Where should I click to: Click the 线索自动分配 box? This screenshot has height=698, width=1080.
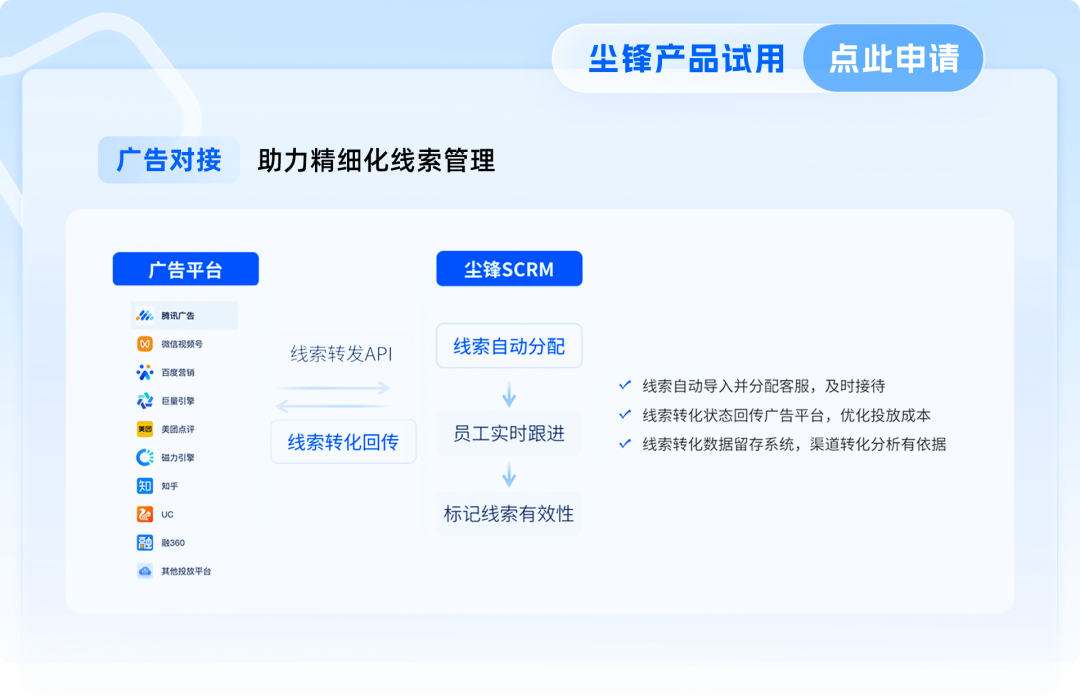coord(509,346)
